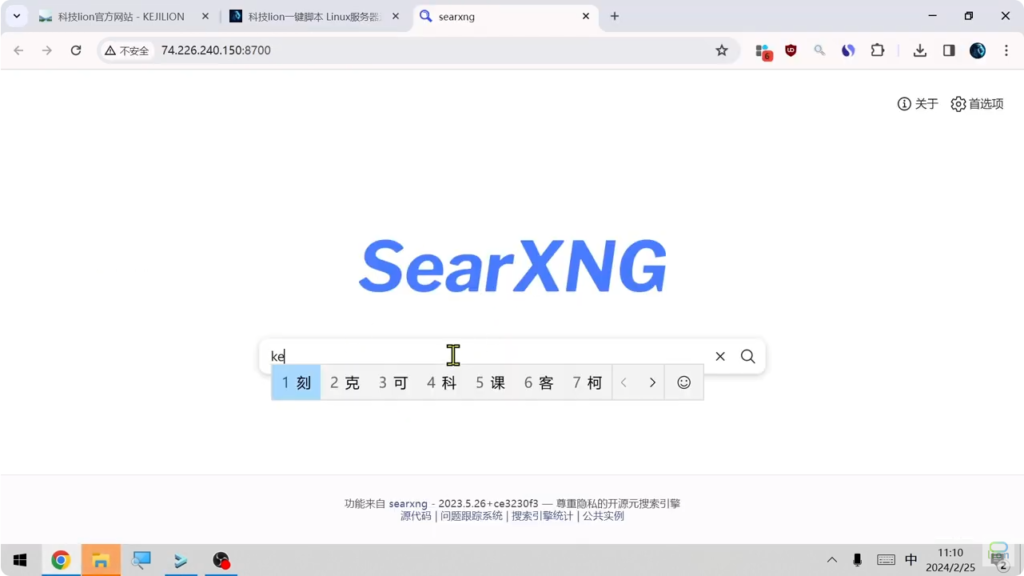Open preferences via the 首选项 gear

[x=977, y=104]
